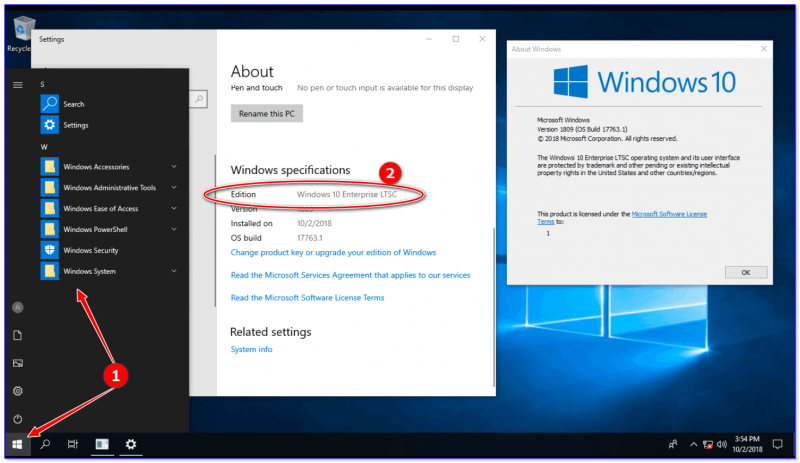Open Change product key or upgrade link
This screenshot has width=800, height=463.
click(333, 252)
